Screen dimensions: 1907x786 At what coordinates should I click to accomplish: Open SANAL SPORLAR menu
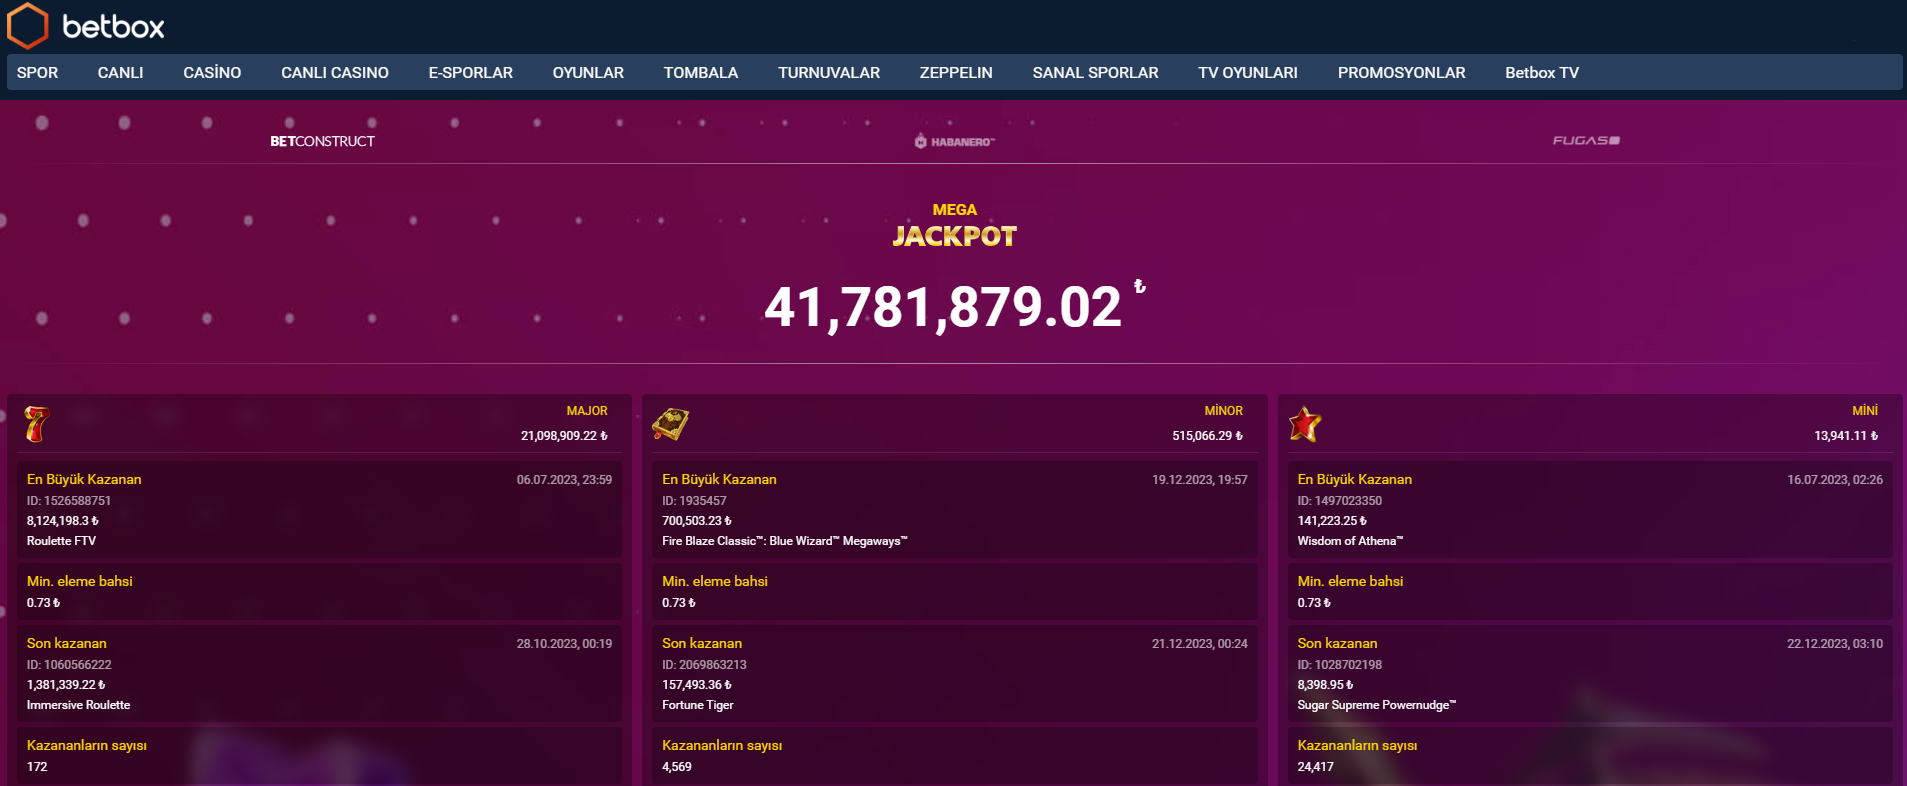(x=1095, y=72)
